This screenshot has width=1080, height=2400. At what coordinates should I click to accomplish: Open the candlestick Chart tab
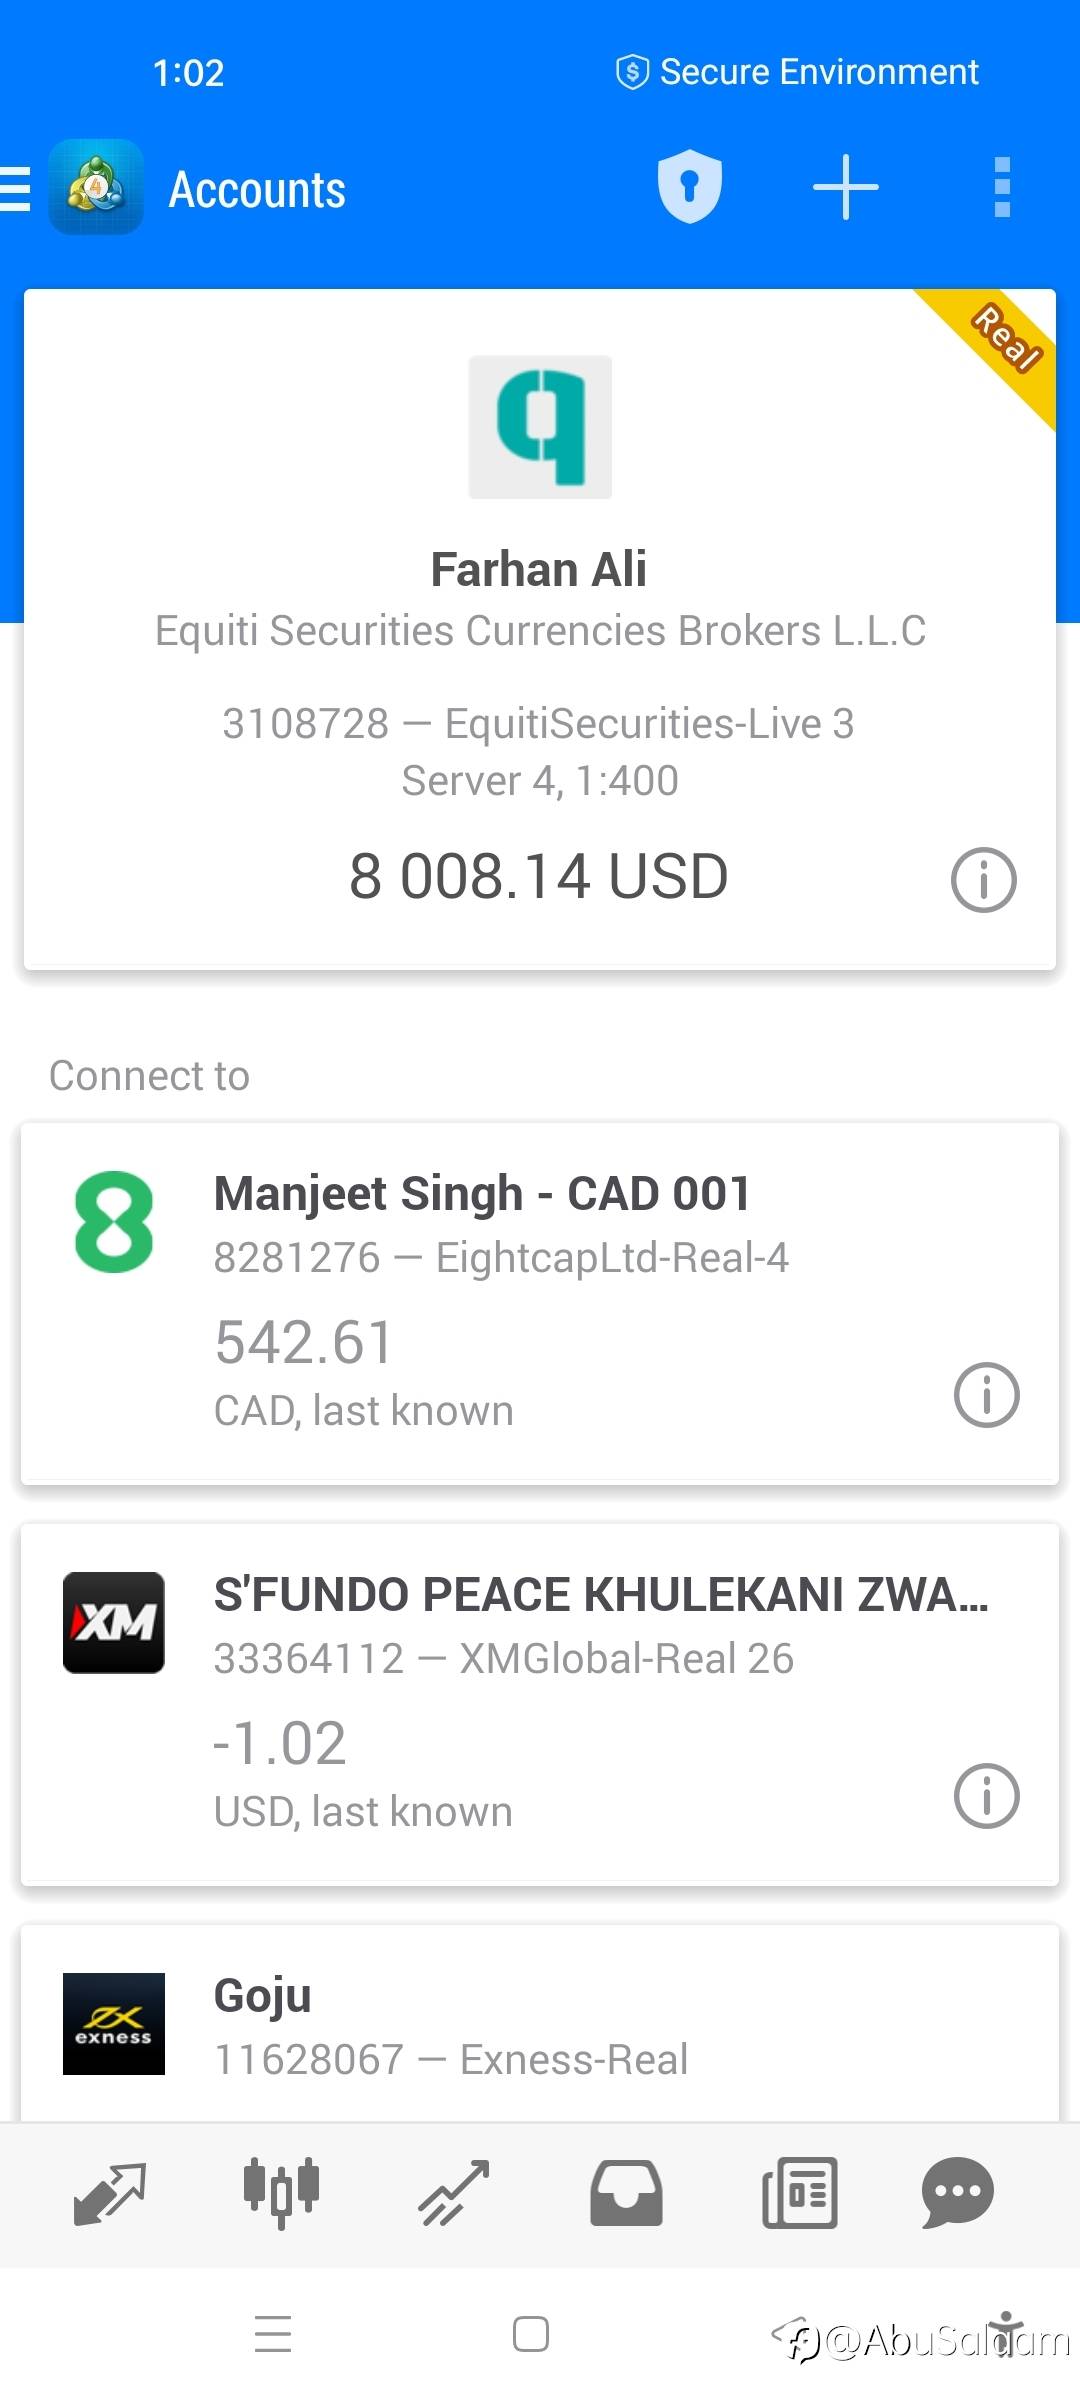281,2193
